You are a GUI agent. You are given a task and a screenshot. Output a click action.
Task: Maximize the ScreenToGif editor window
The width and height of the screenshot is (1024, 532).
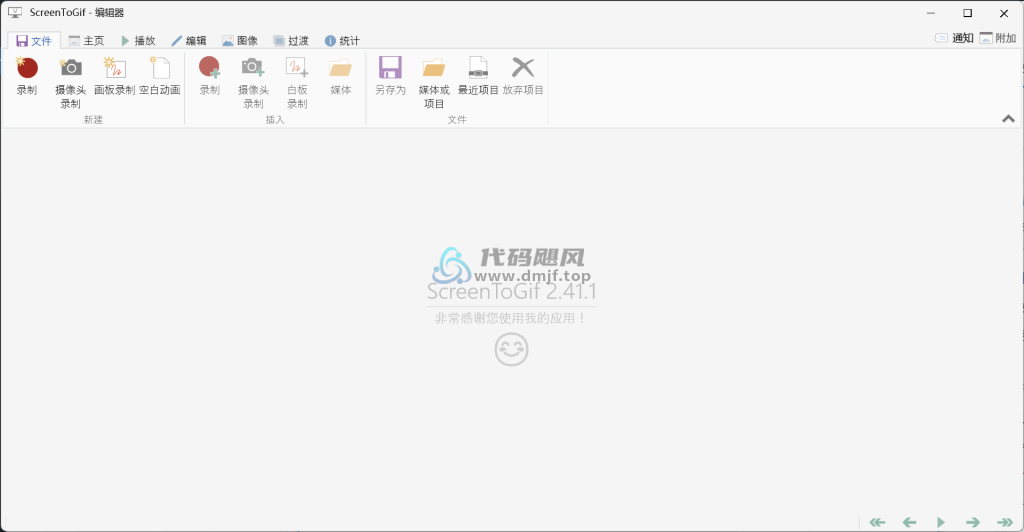point(967,12)
